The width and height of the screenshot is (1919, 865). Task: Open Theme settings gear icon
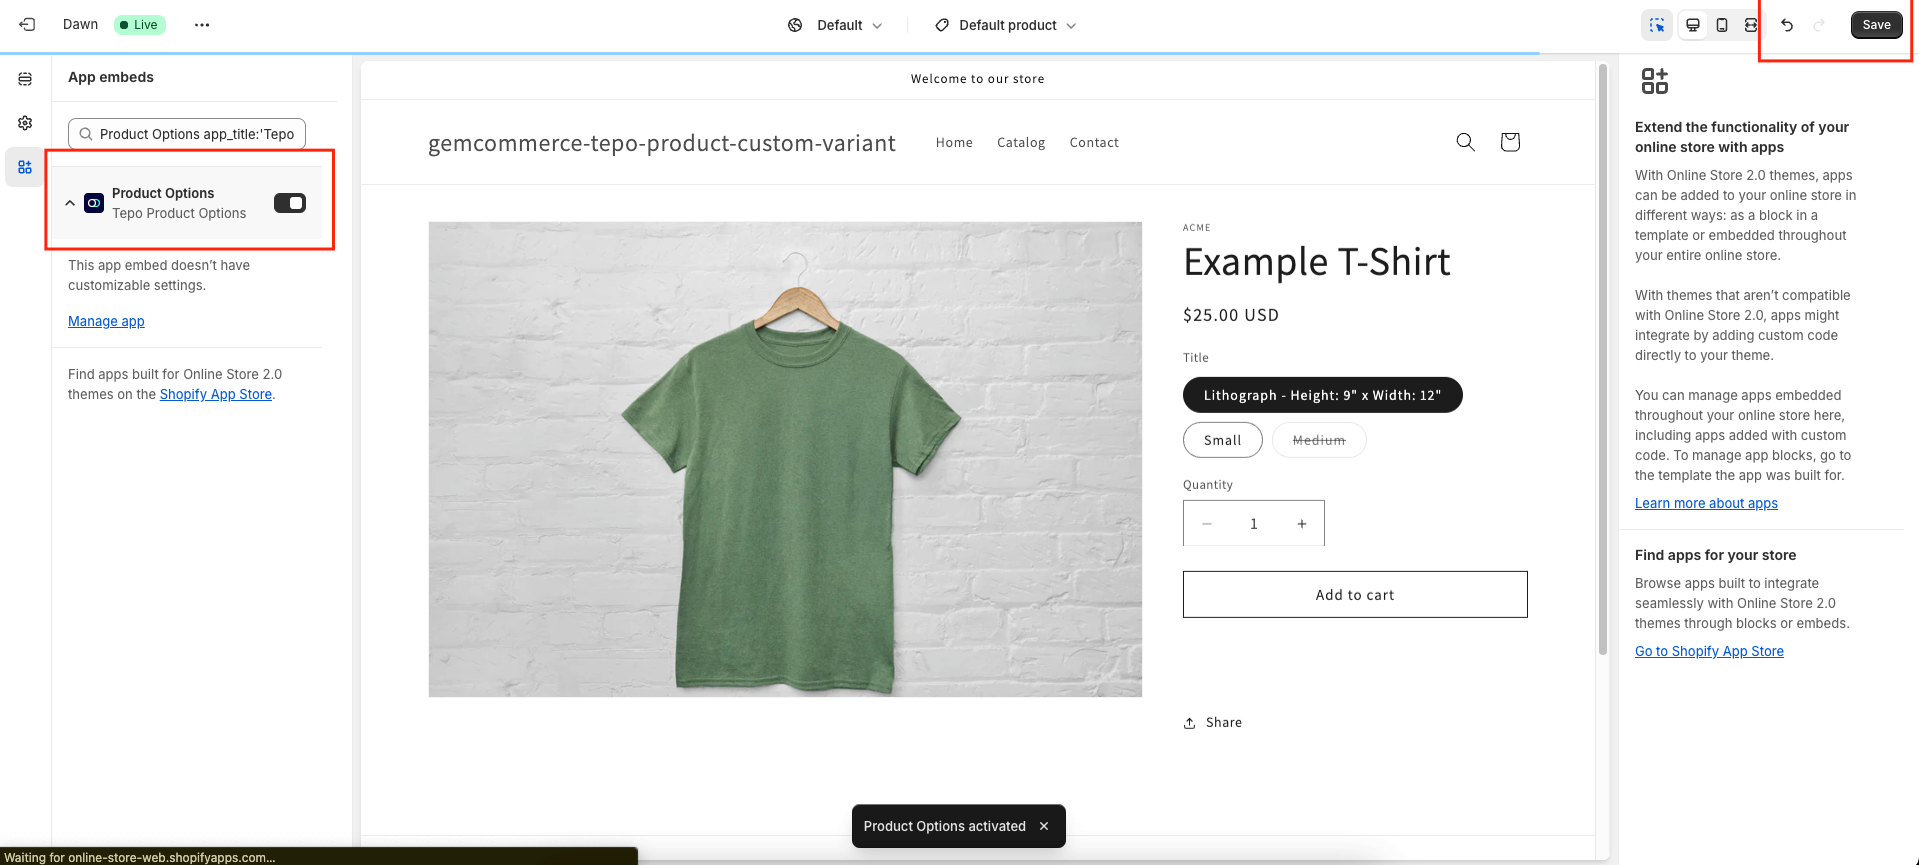[25, 123]
